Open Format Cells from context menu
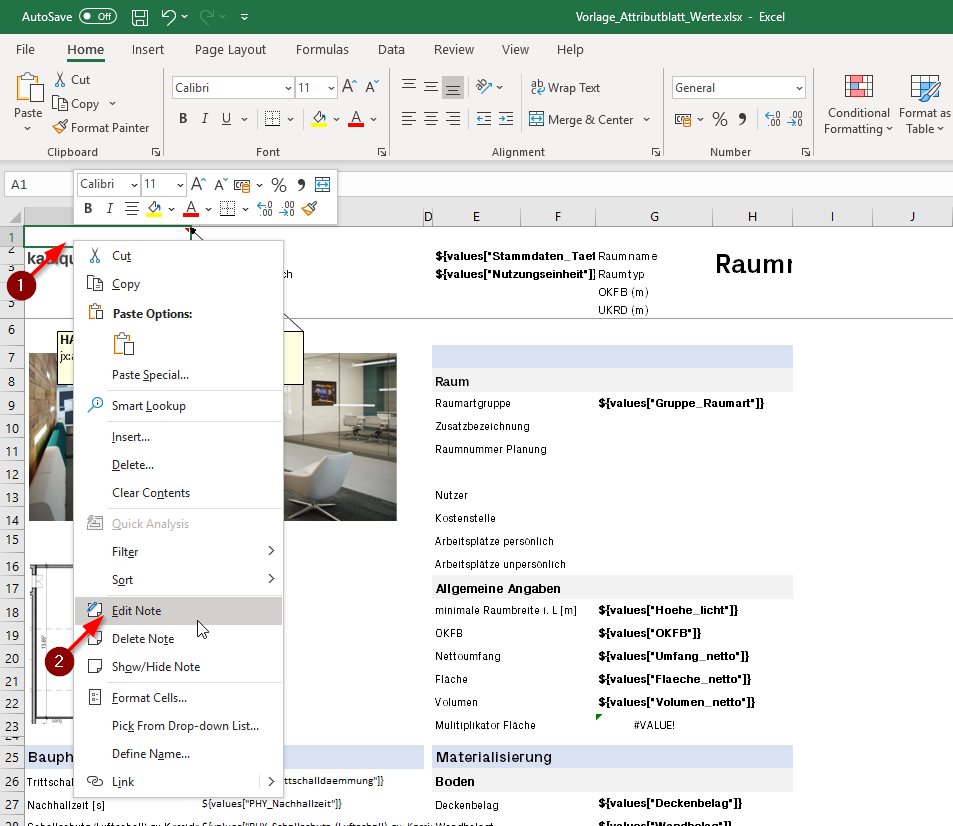 click(x=178, y=698)
